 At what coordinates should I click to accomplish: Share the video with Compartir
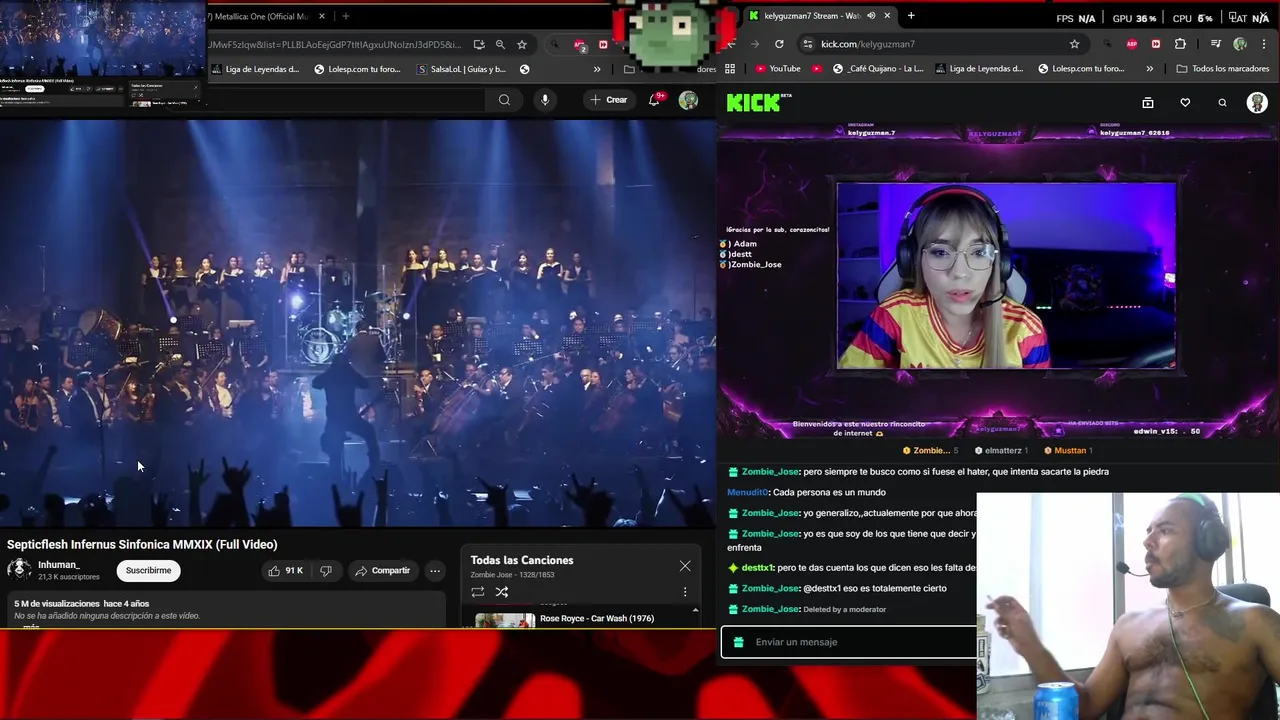pyautogui.click(x=382, y=570)
